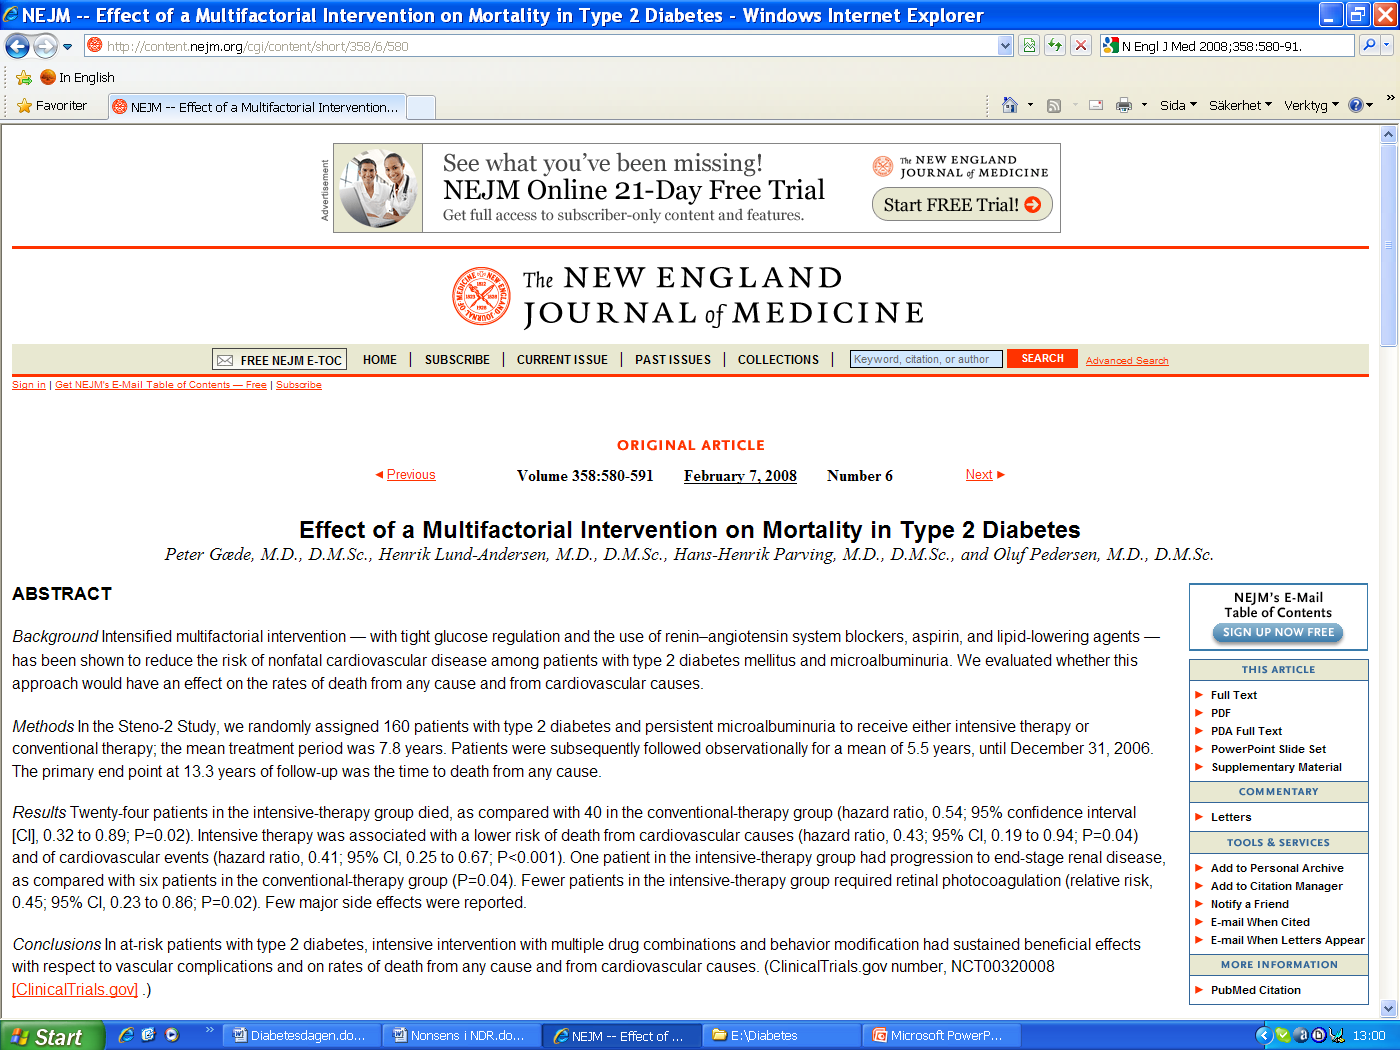
Task: Click the SIGN UP NOW FREE button
Action: coord(1278,632)
